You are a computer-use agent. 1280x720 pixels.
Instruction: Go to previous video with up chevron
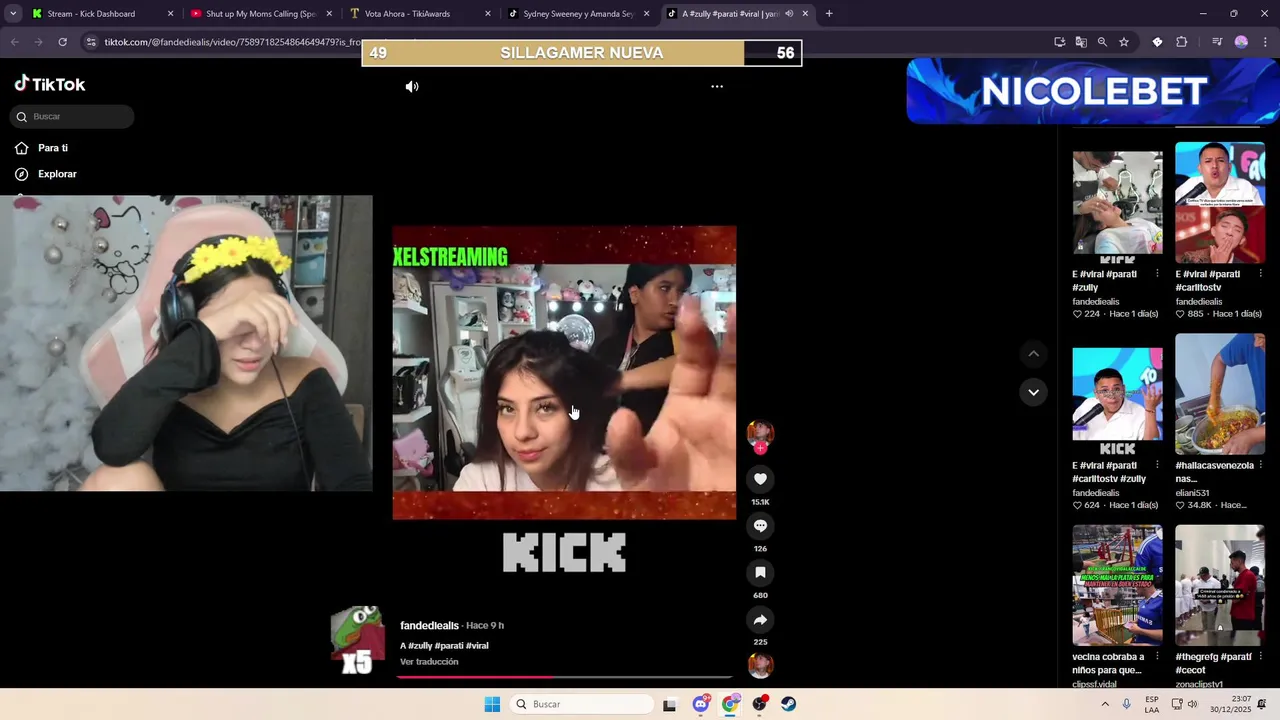[x=1033, y=354]
